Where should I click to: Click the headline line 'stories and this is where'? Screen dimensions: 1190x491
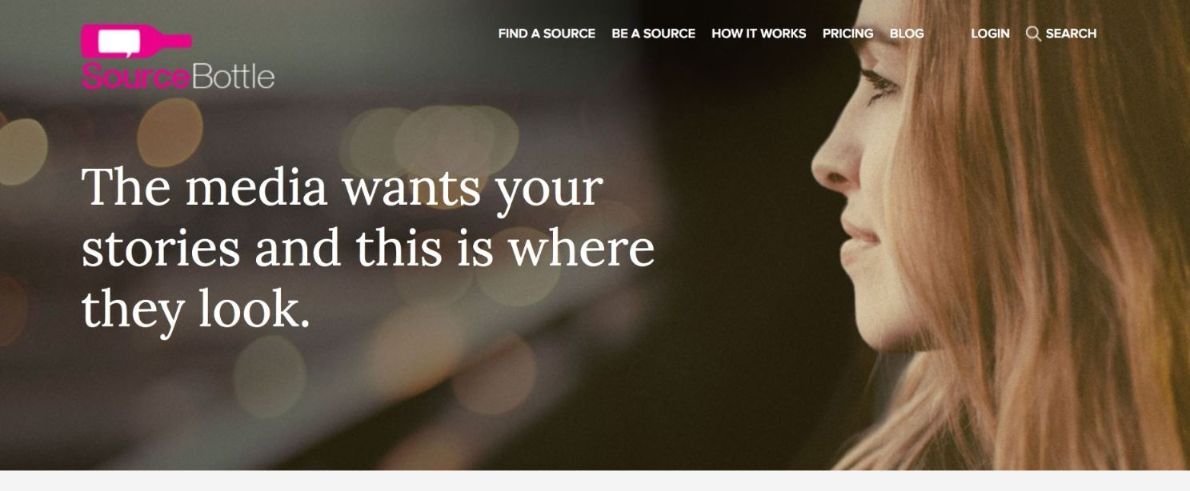click(368, 248)
